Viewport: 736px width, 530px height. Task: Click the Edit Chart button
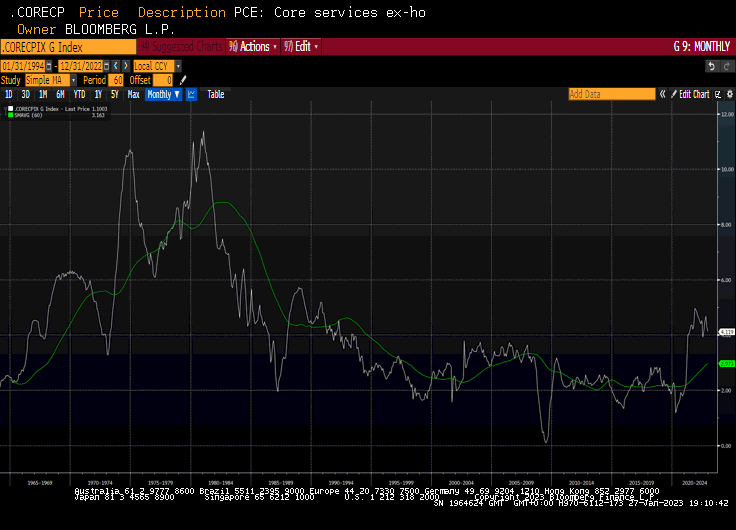[693, 94]
